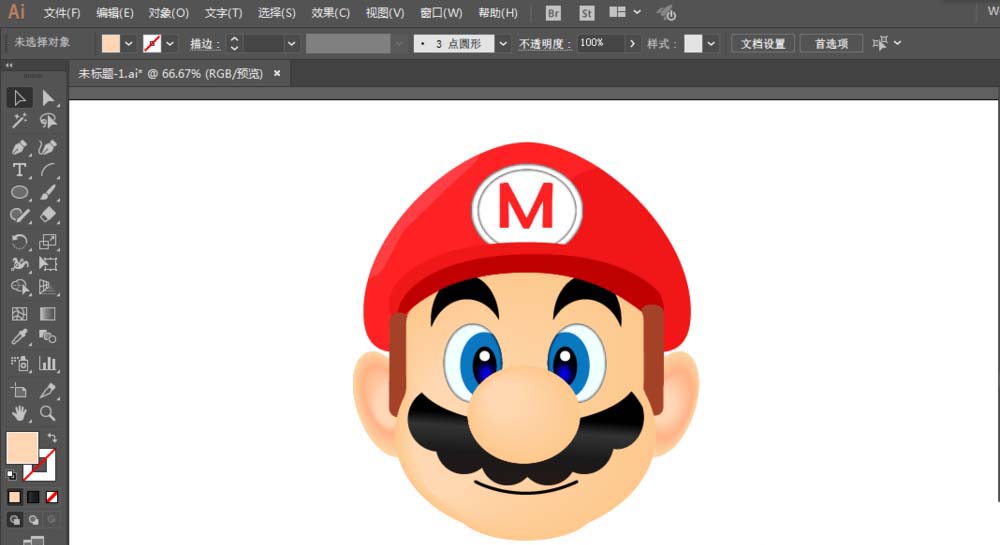The width and height of the screenshot is (1000, 545).
Task: Pick the Zoom magnifier tool
Action: point(47,413)
